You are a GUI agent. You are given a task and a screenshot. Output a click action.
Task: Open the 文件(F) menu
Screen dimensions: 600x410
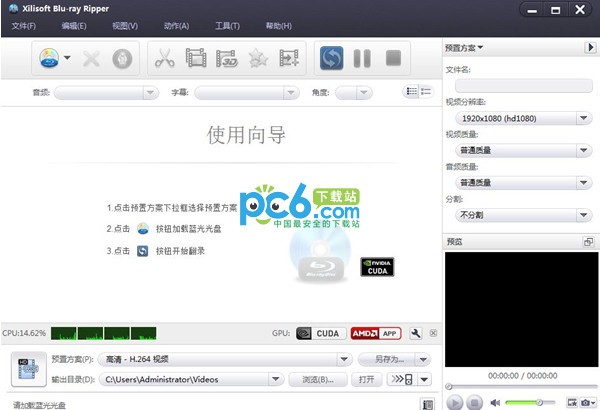point(24,26)
